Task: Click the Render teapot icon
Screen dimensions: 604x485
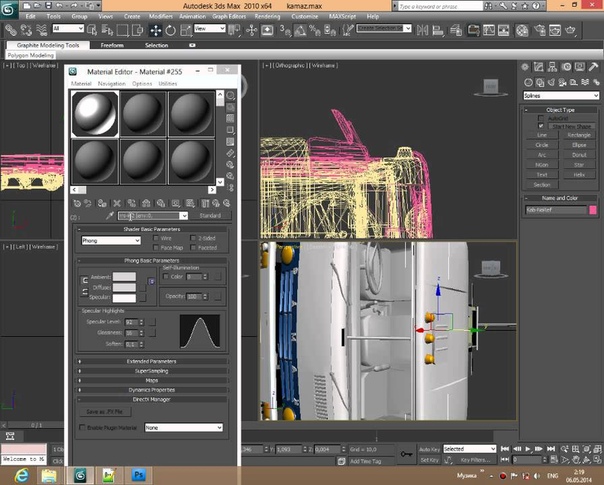Action: pos(570,30)
